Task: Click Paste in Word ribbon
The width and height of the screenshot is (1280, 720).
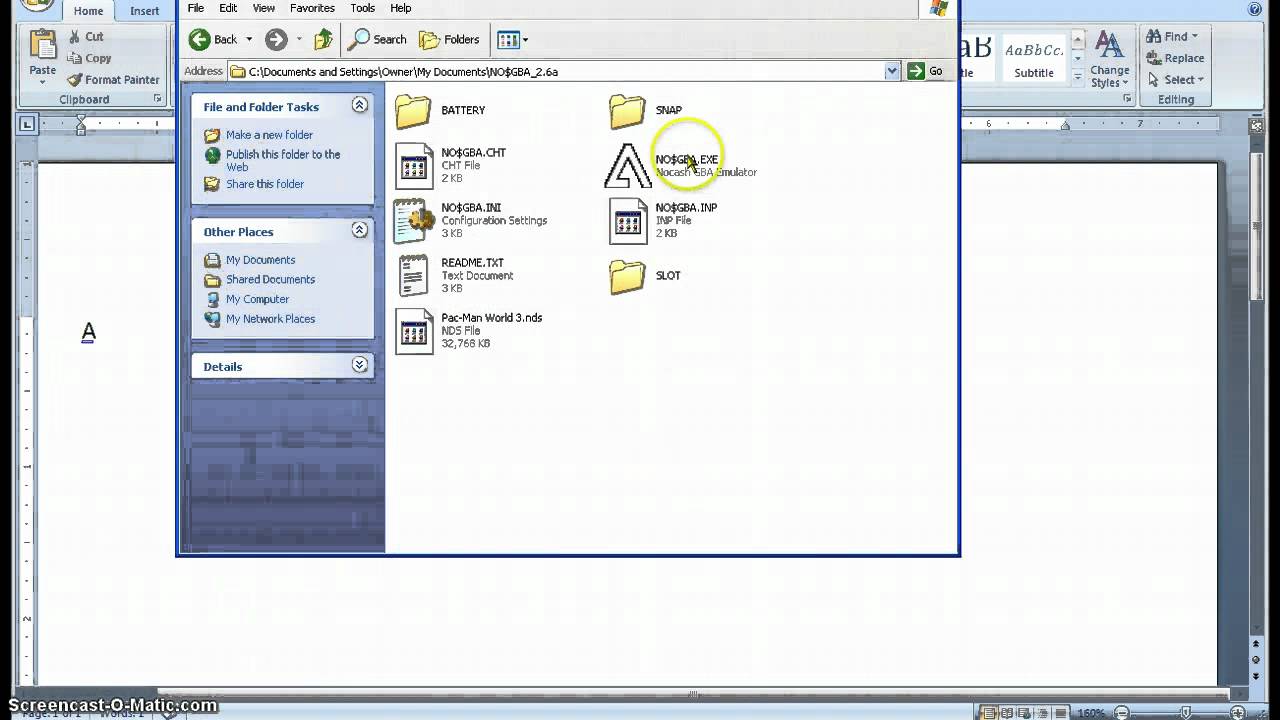Action: coord(42,54)
